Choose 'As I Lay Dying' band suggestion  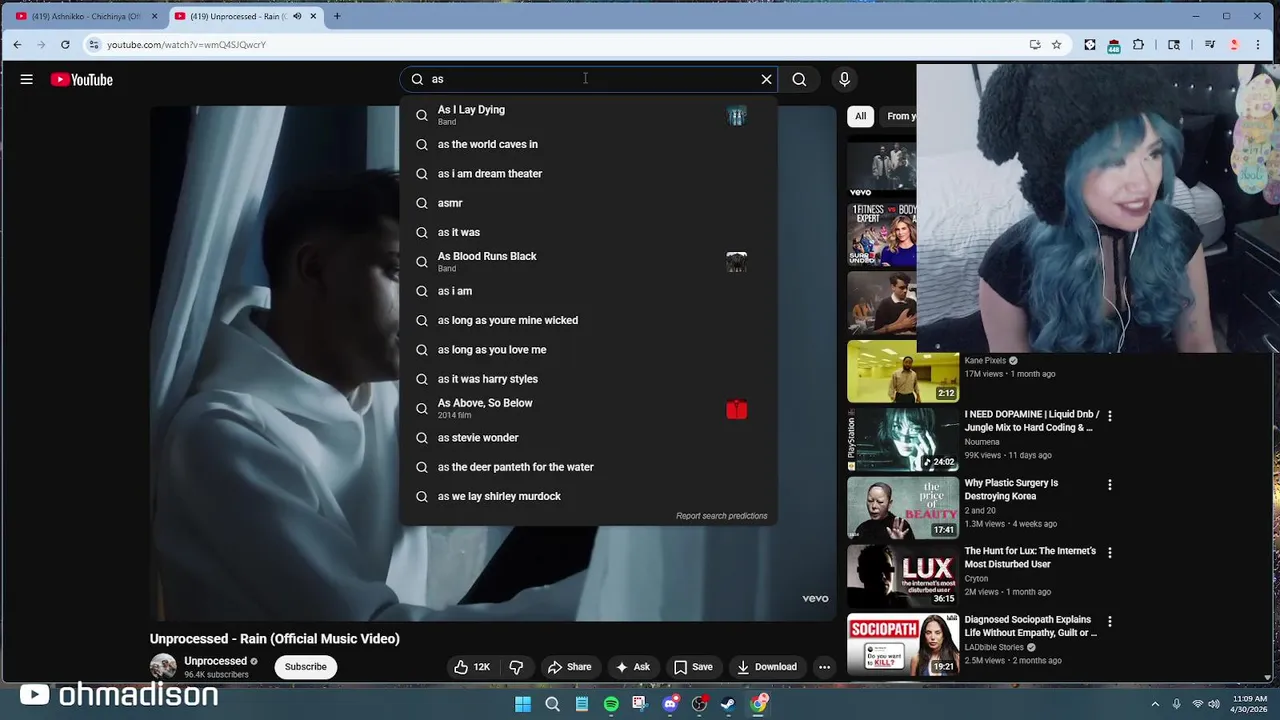click(x=588, y=115)
